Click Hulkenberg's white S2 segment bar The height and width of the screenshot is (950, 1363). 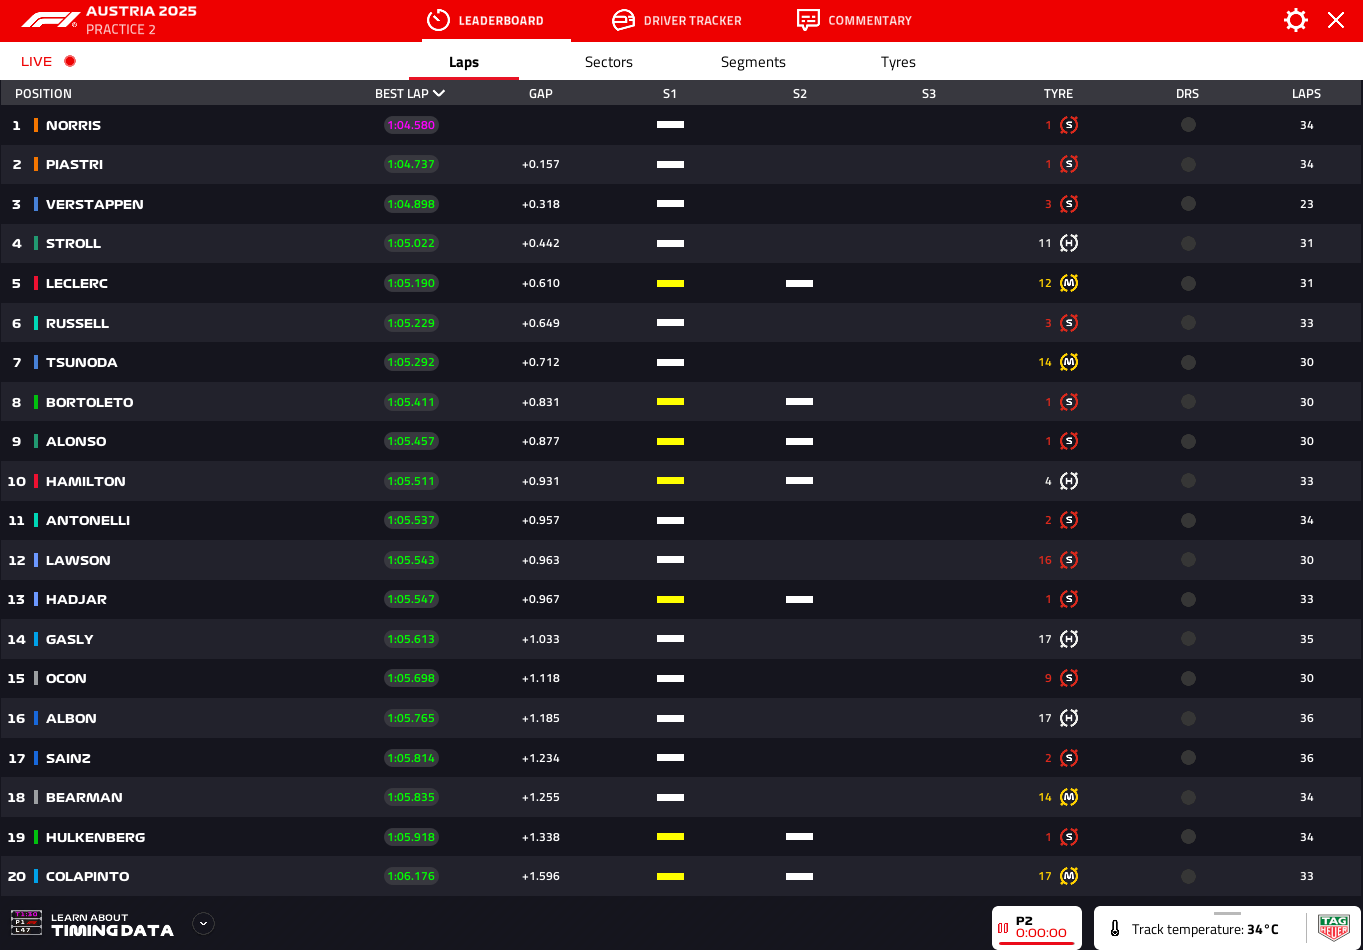click(799, 837)
